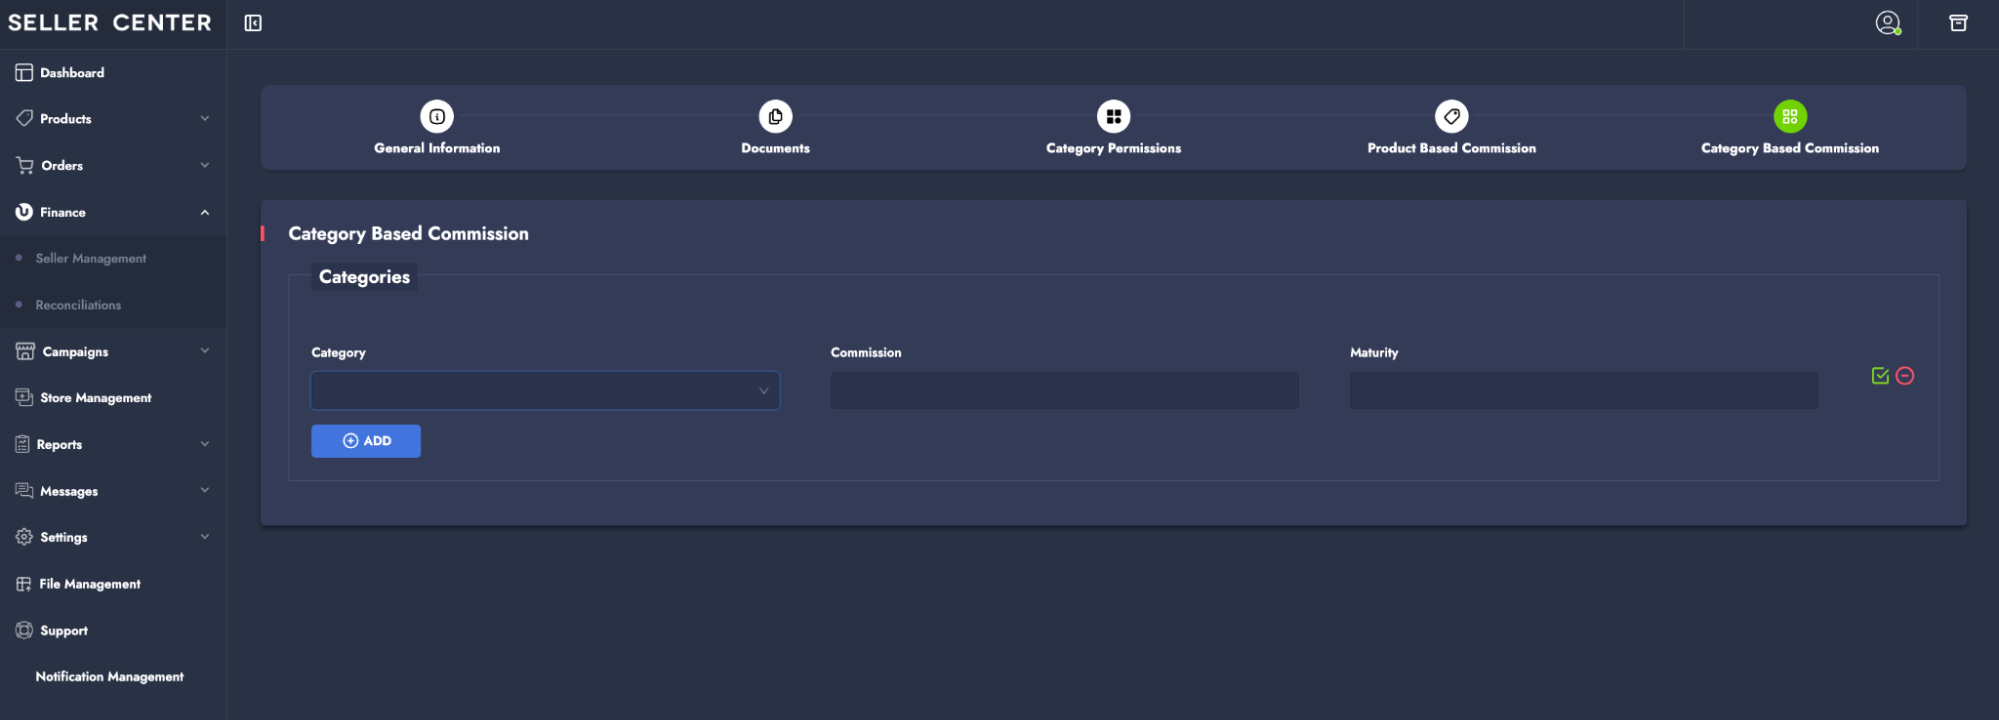The width and height of the screenshot is (1999, 721).
Task: Click the Commission input field
Action: pos(1064,391)
